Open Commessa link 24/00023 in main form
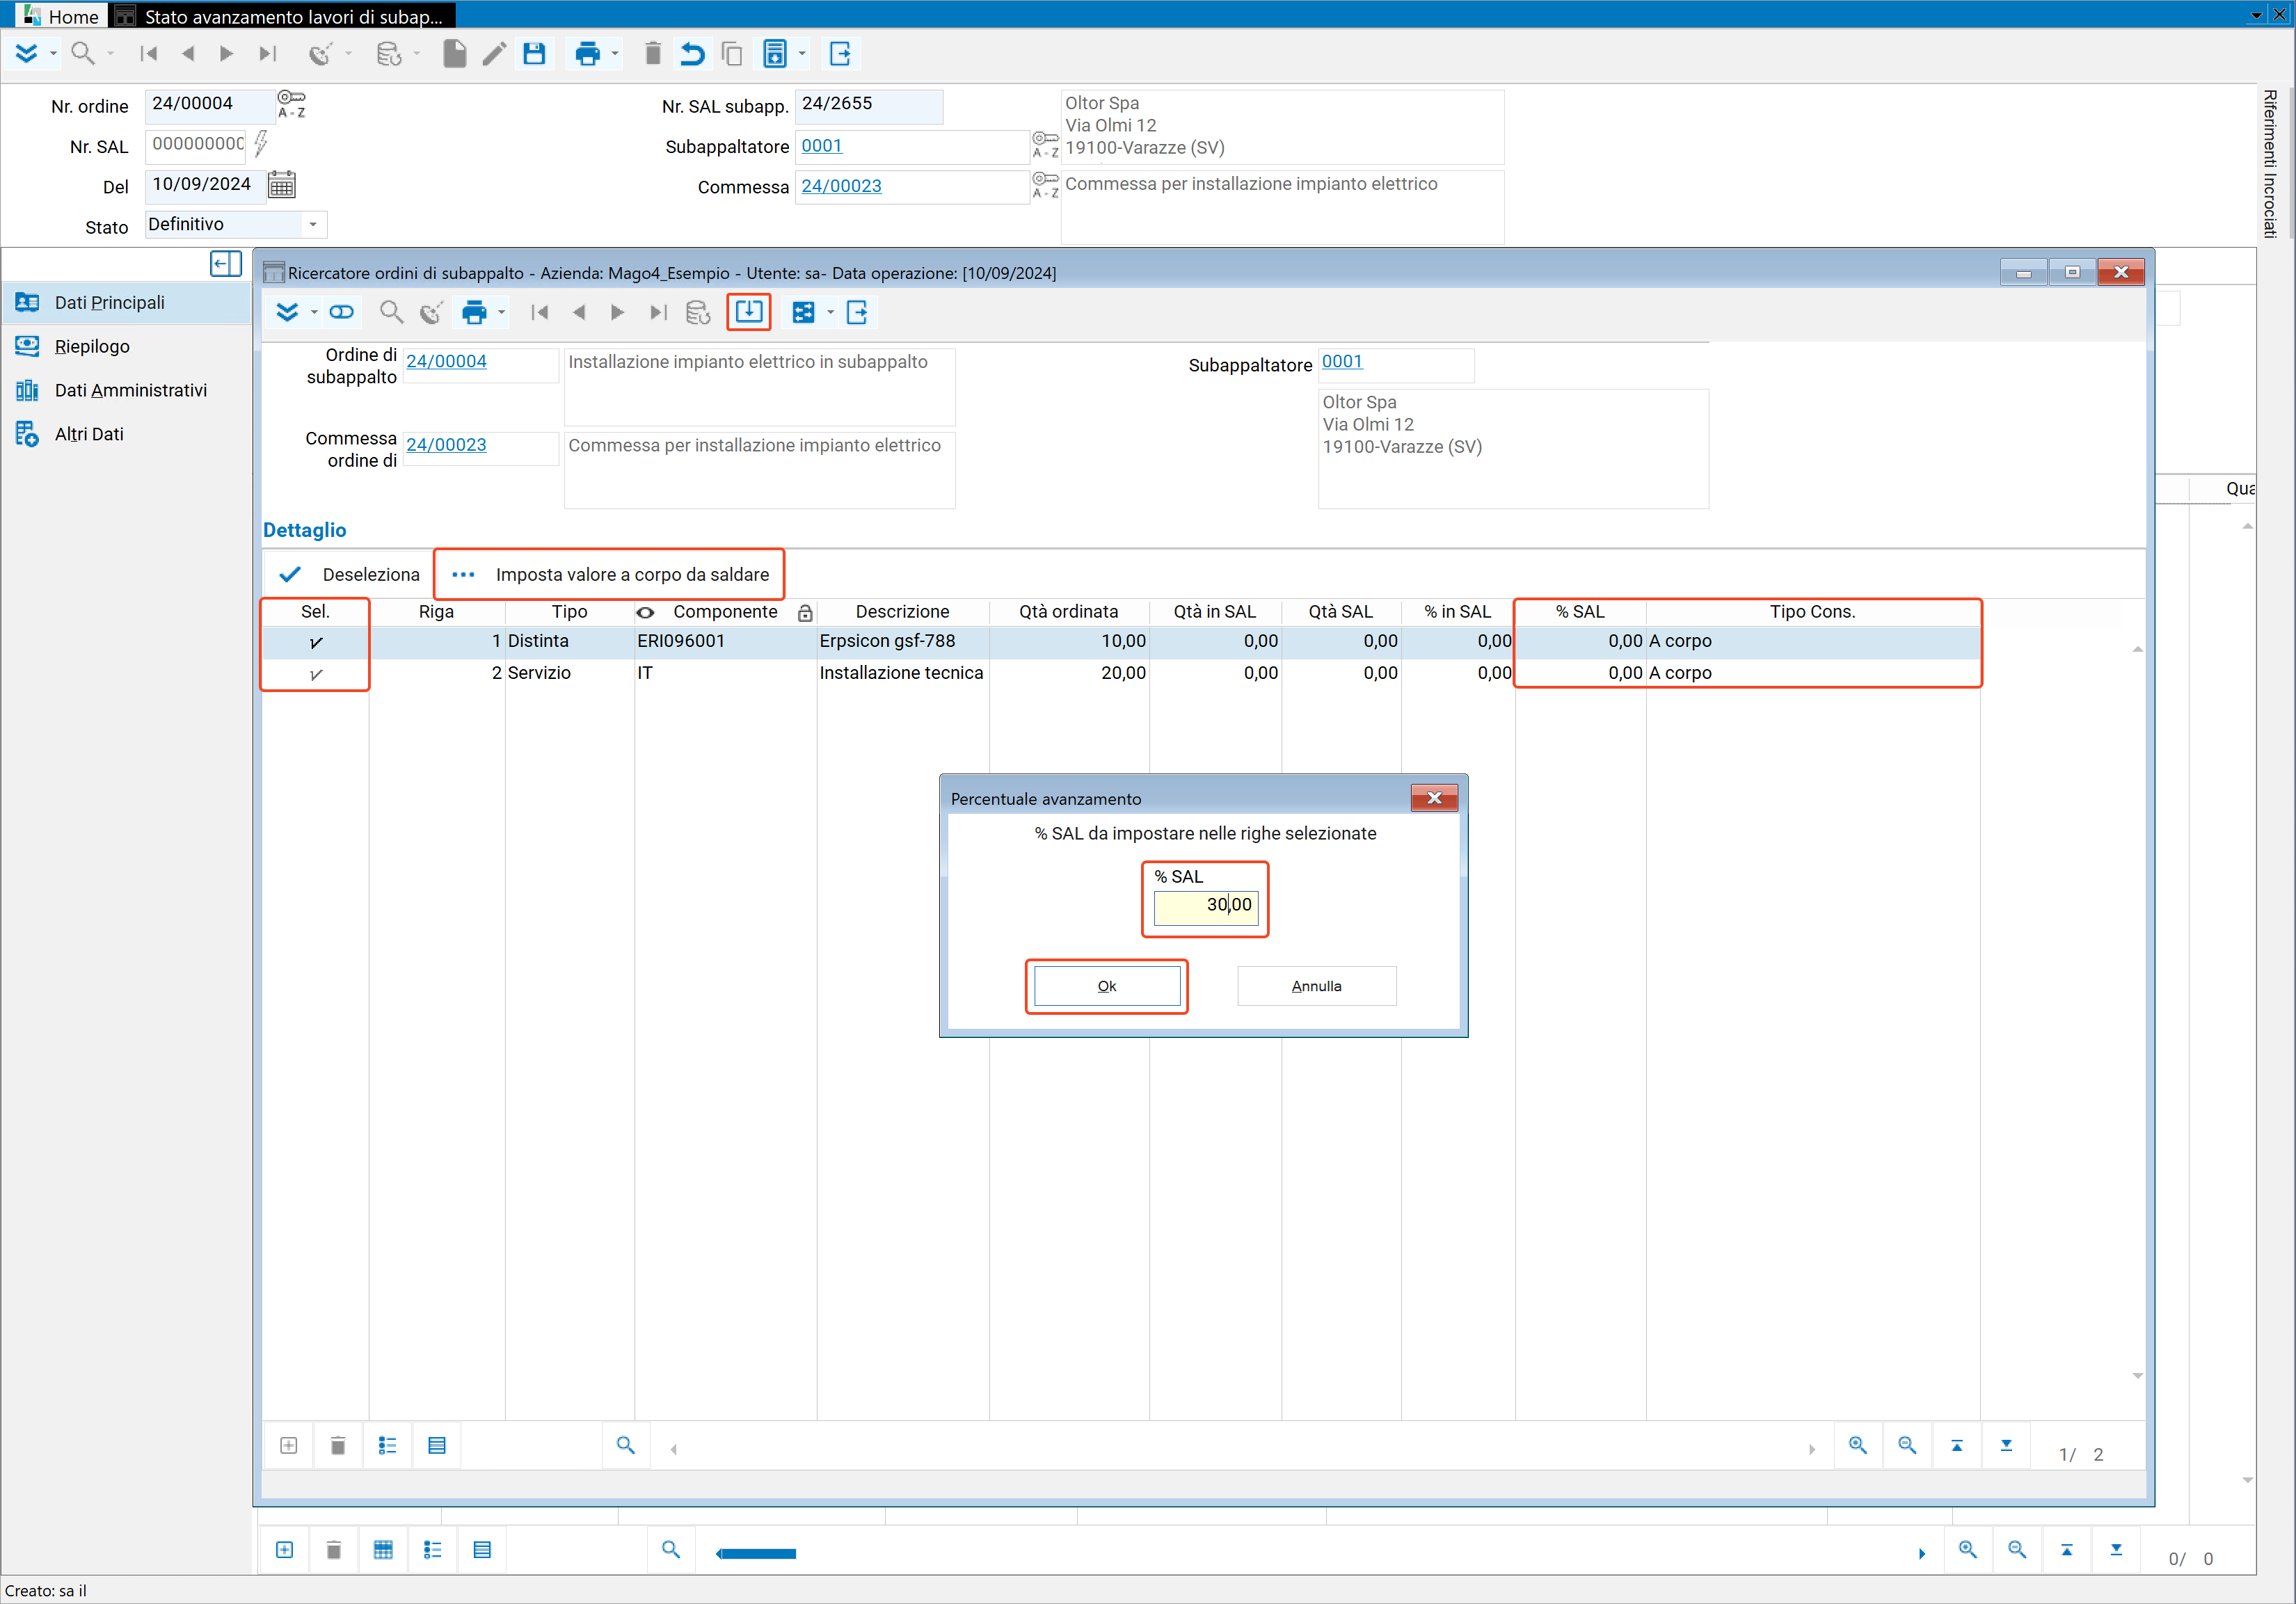The width and height of the screenshot is (2296, 1604). (842, 186)
